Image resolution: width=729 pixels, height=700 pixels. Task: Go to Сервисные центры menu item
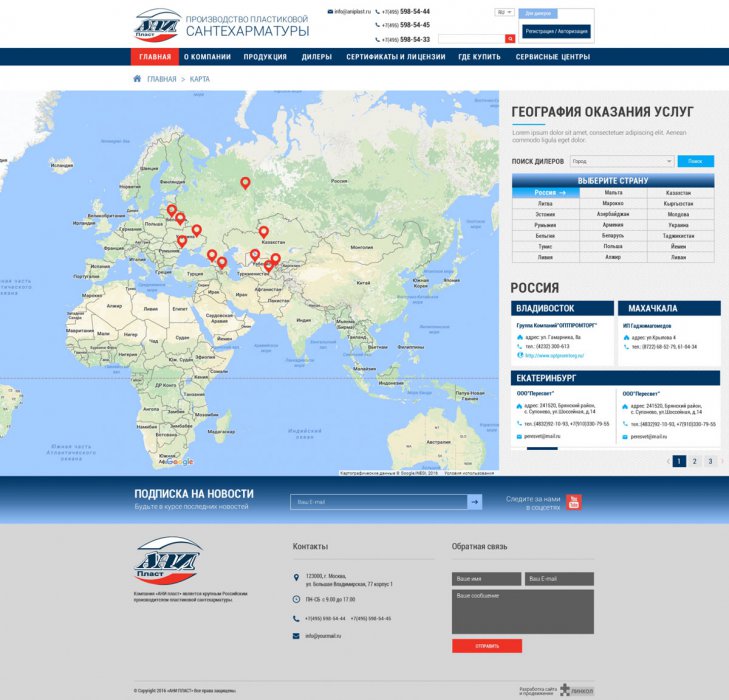tap(553, 57)
